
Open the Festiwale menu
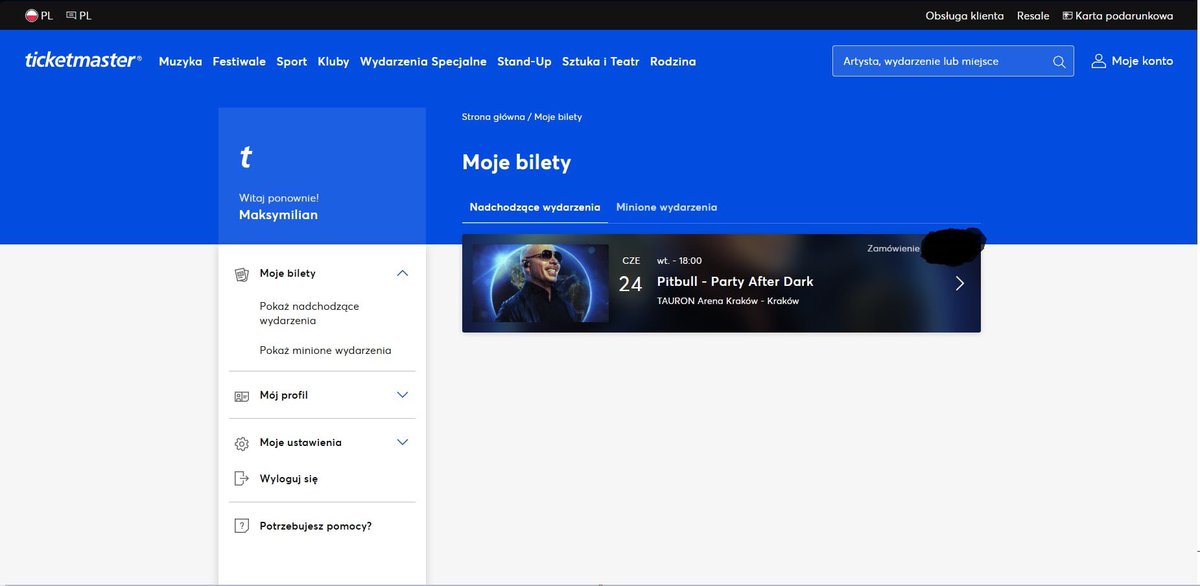coord(239,61)
